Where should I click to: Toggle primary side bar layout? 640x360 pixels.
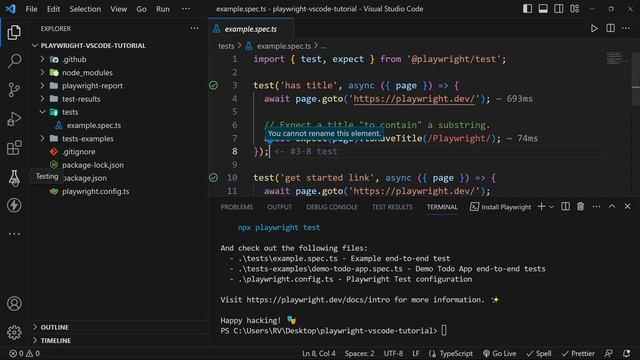pos(527,9)
